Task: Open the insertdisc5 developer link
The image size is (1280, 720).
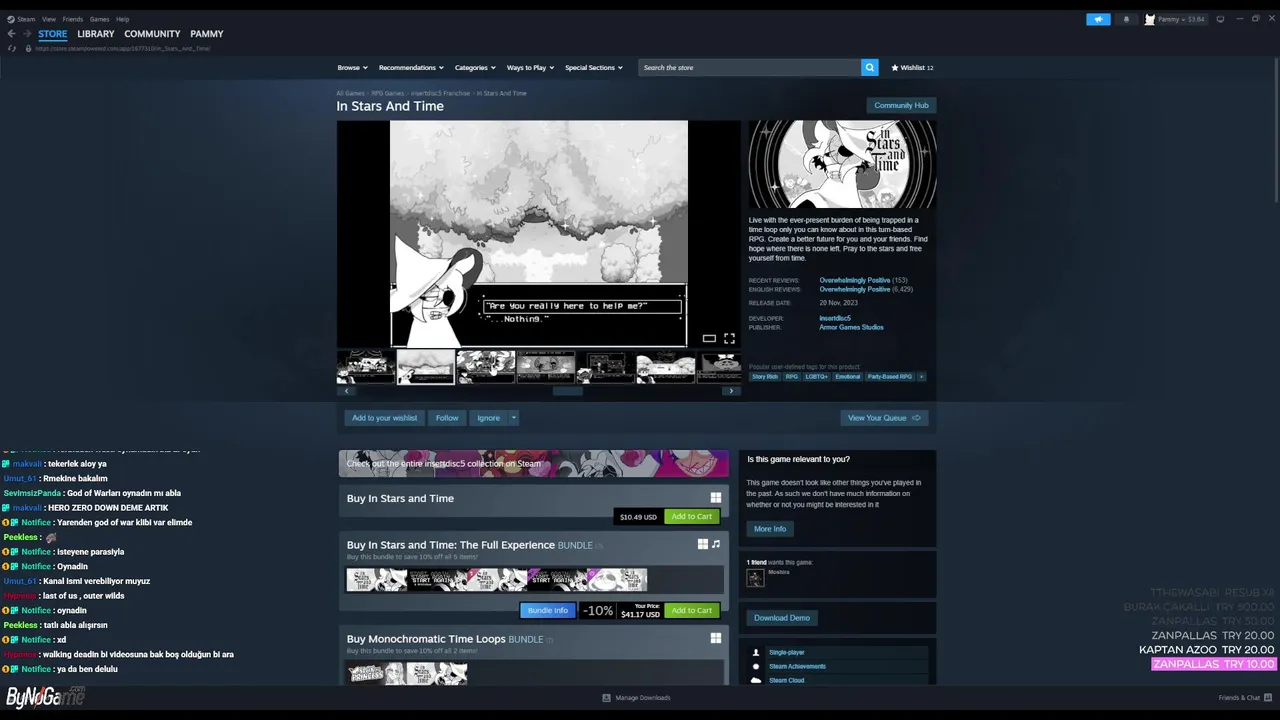Action: [x=835, y=318]
